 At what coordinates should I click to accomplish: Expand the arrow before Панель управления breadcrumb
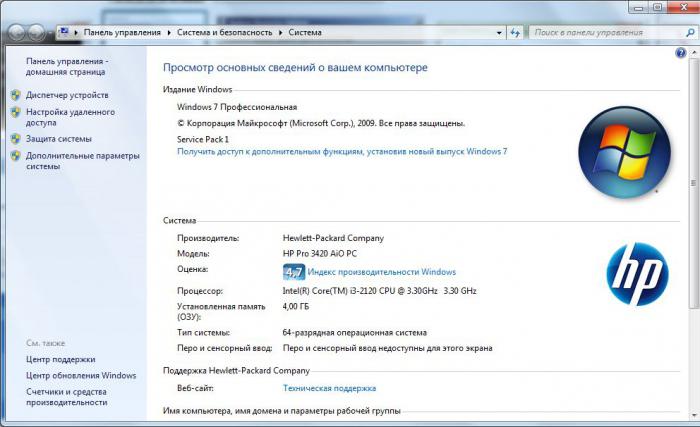point(76,32)
